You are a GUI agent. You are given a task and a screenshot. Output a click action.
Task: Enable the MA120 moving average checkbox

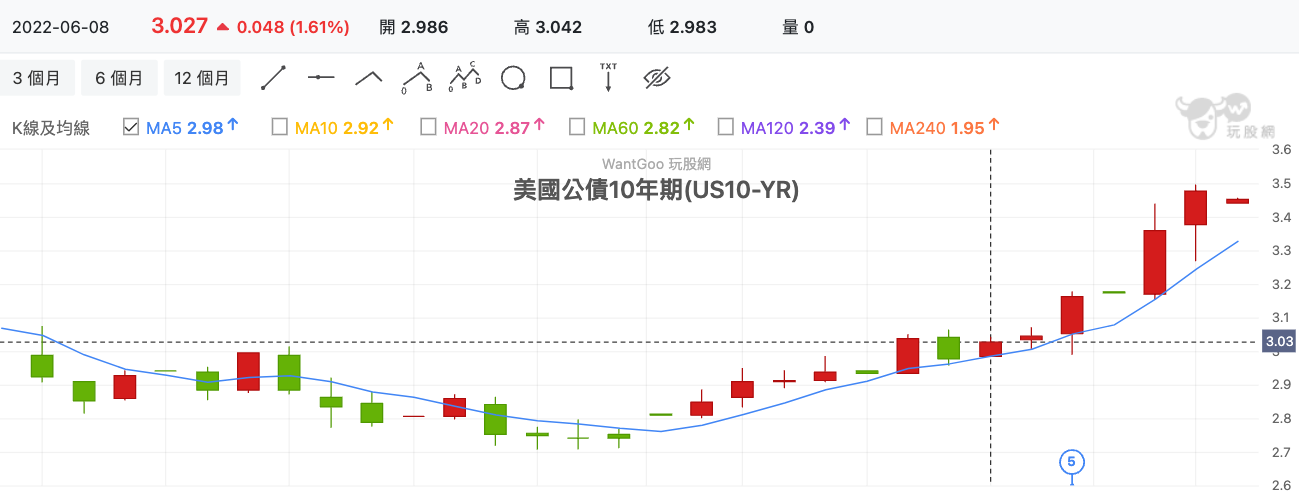pos(725,127)
